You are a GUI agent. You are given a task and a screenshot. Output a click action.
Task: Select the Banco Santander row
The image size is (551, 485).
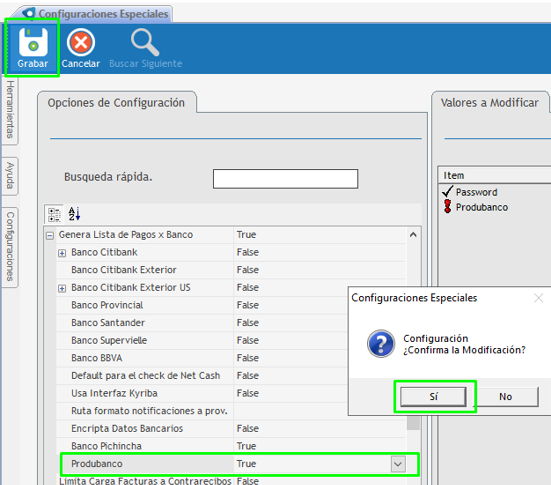108,323
